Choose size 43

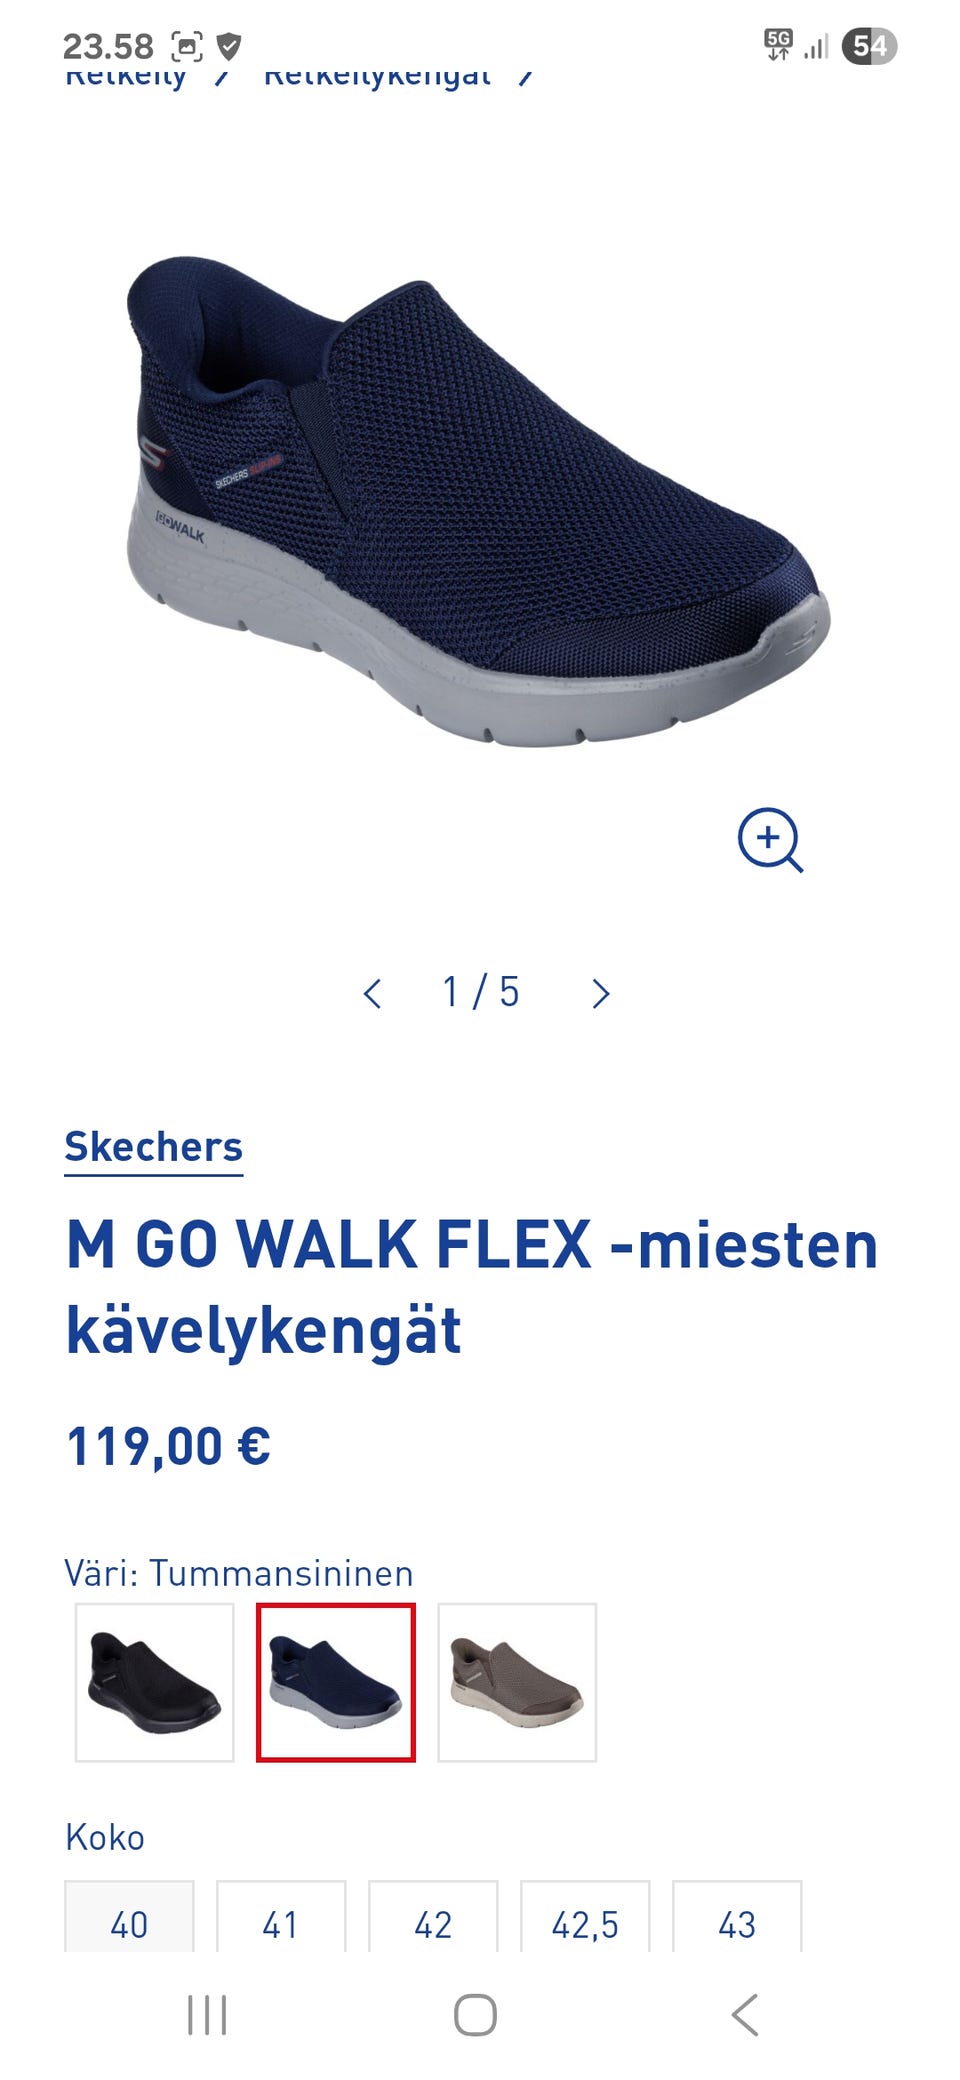coord(737,1916)
